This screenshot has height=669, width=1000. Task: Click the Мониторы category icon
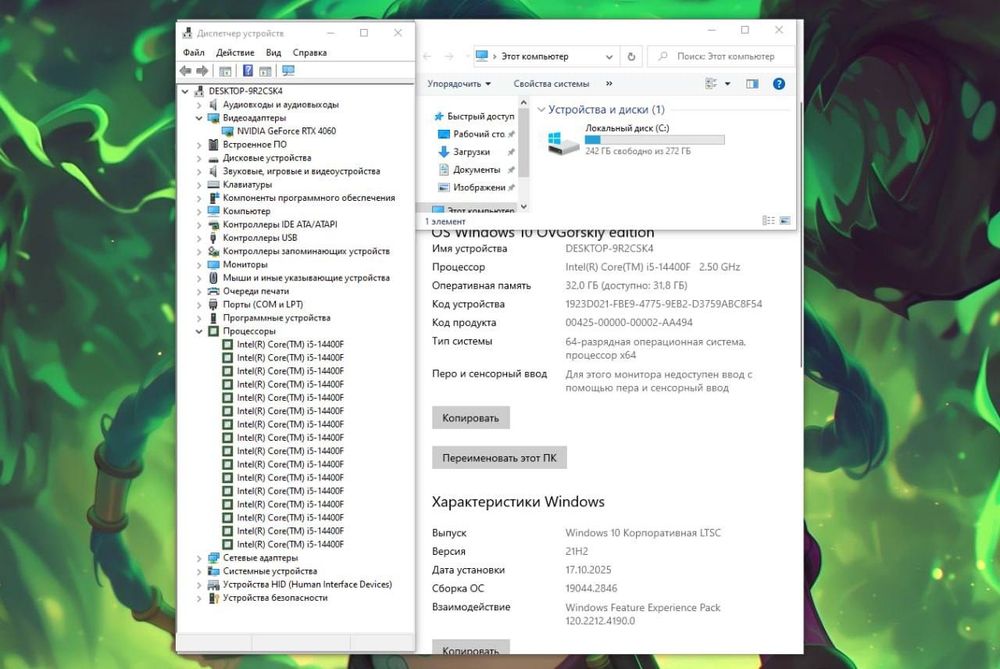pyautogui.click(x=213, y=264)
